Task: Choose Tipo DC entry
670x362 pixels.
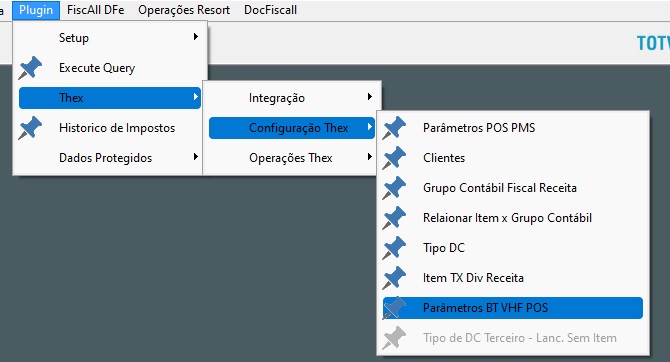Action: [x=513, y=248]
